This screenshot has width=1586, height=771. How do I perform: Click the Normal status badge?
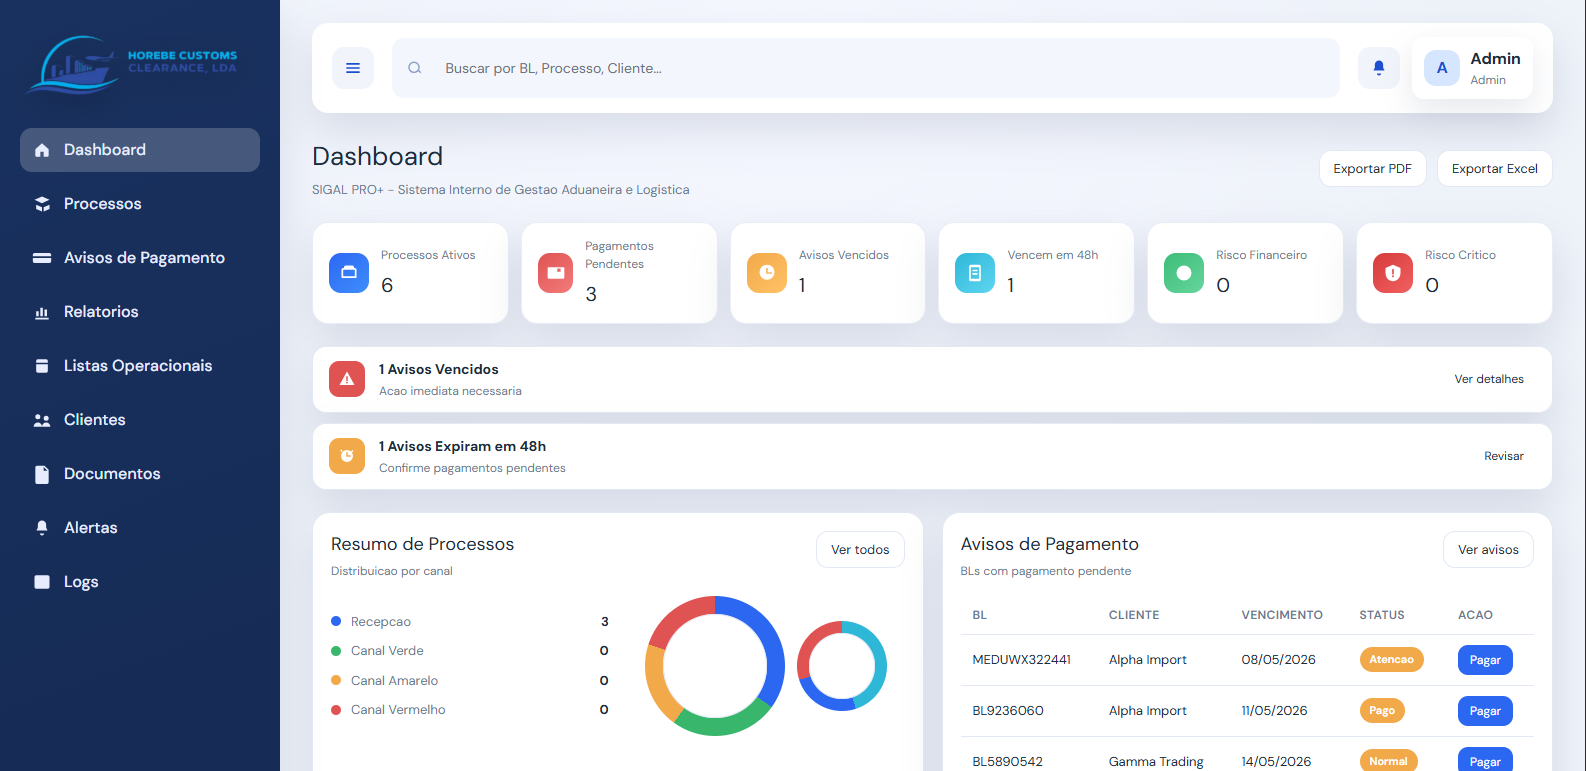coord(1388,761)
